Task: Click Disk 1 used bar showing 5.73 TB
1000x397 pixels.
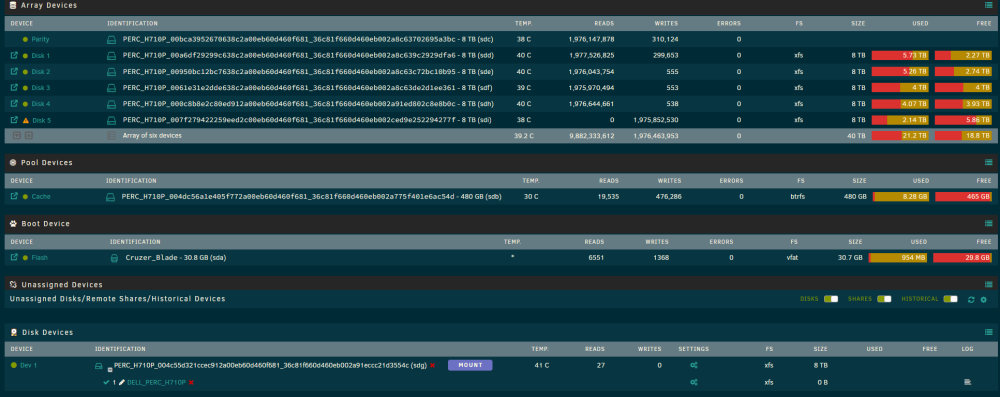Action: [x=900, y=56]
